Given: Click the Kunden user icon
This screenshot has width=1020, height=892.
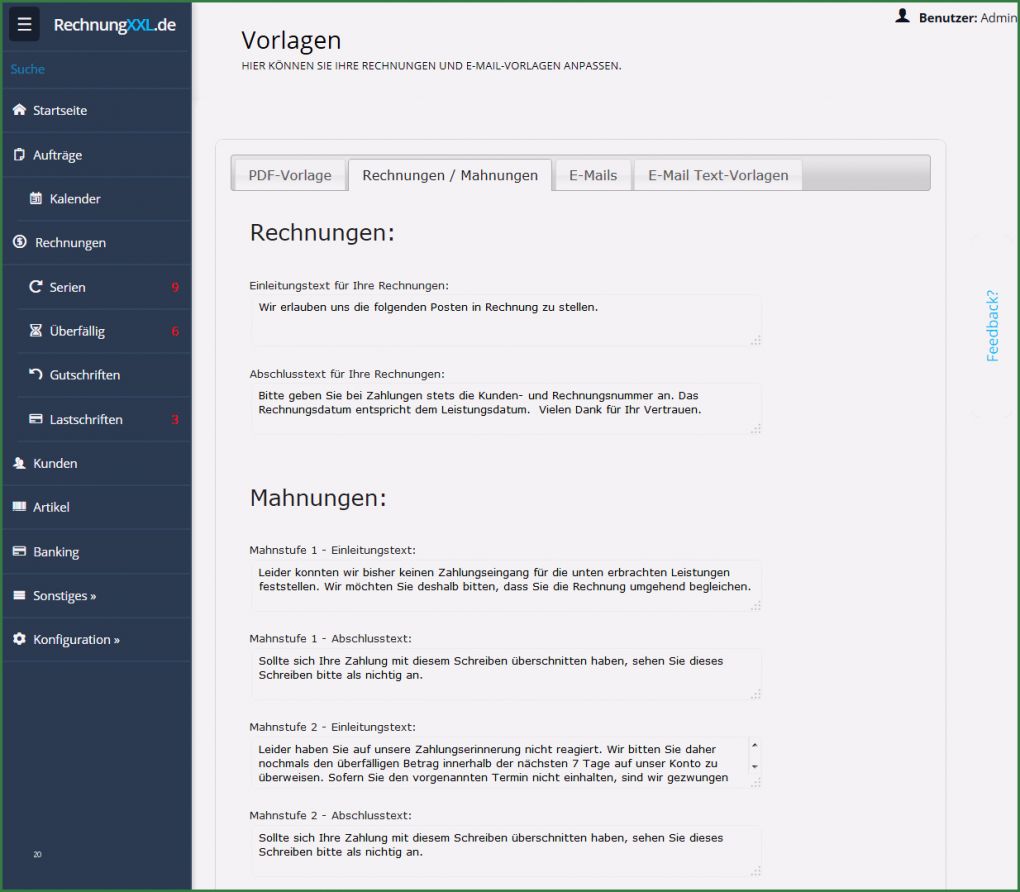Looking at the screenshot, I should point(19,463).
